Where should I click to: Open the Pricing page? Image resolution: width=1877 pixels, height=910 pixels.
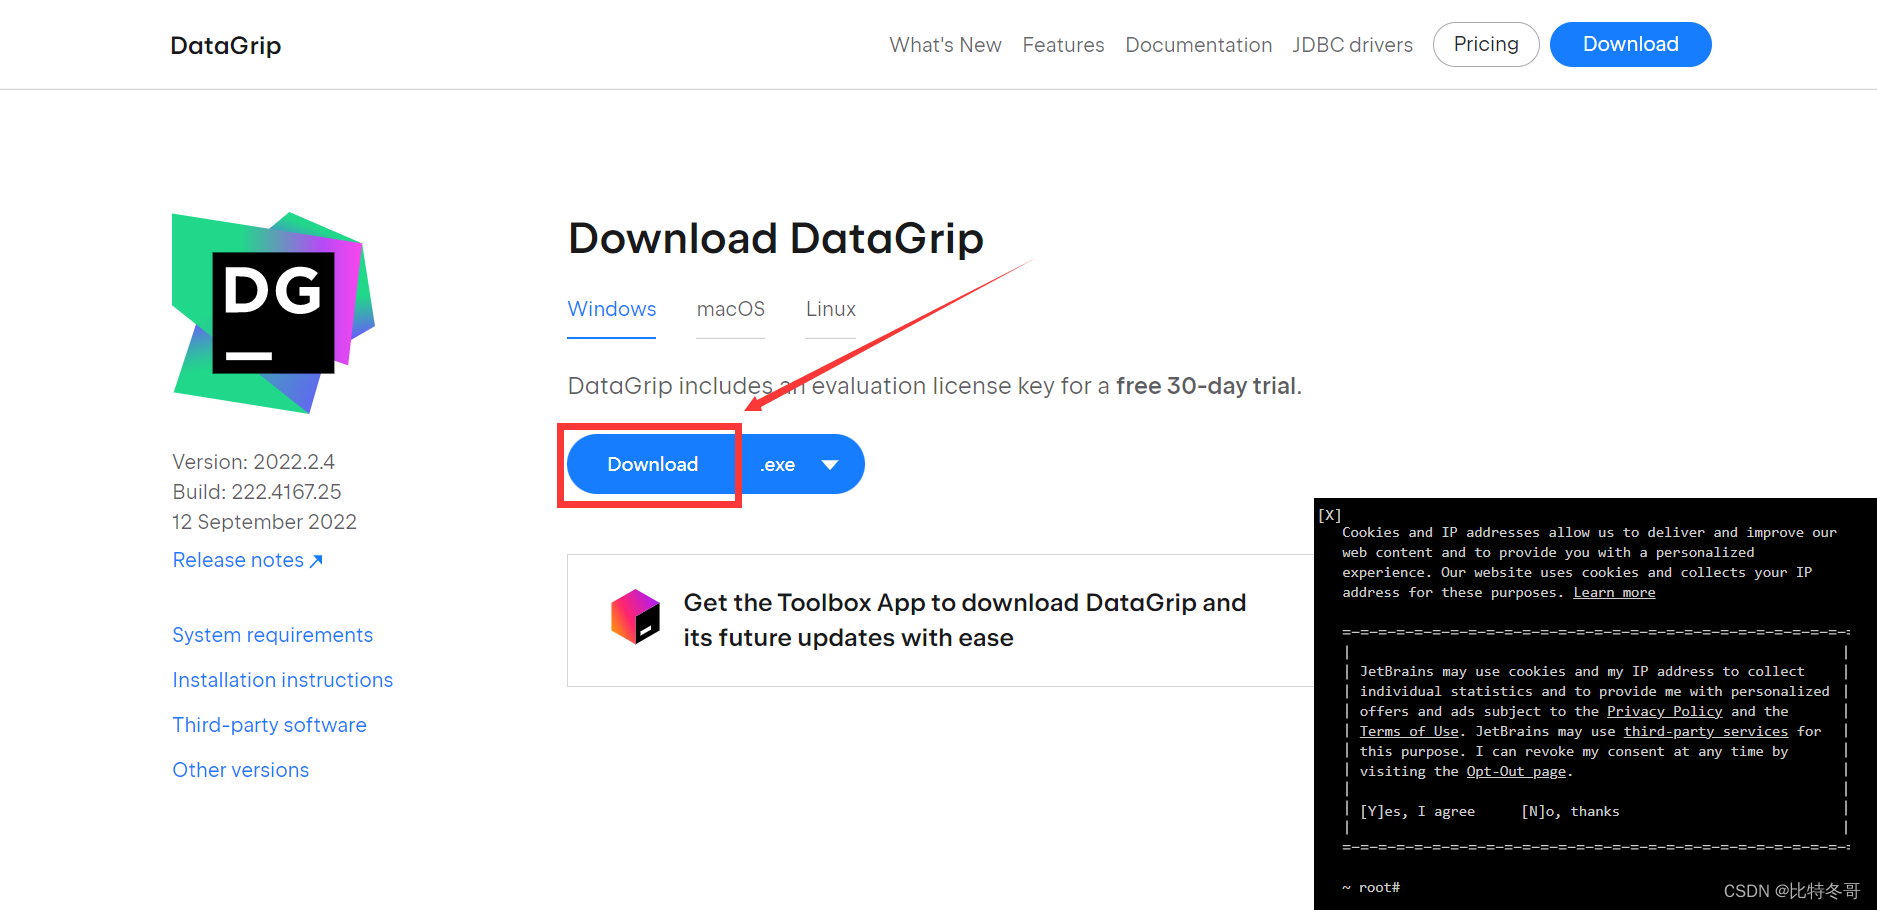[x=1486, y=44]
